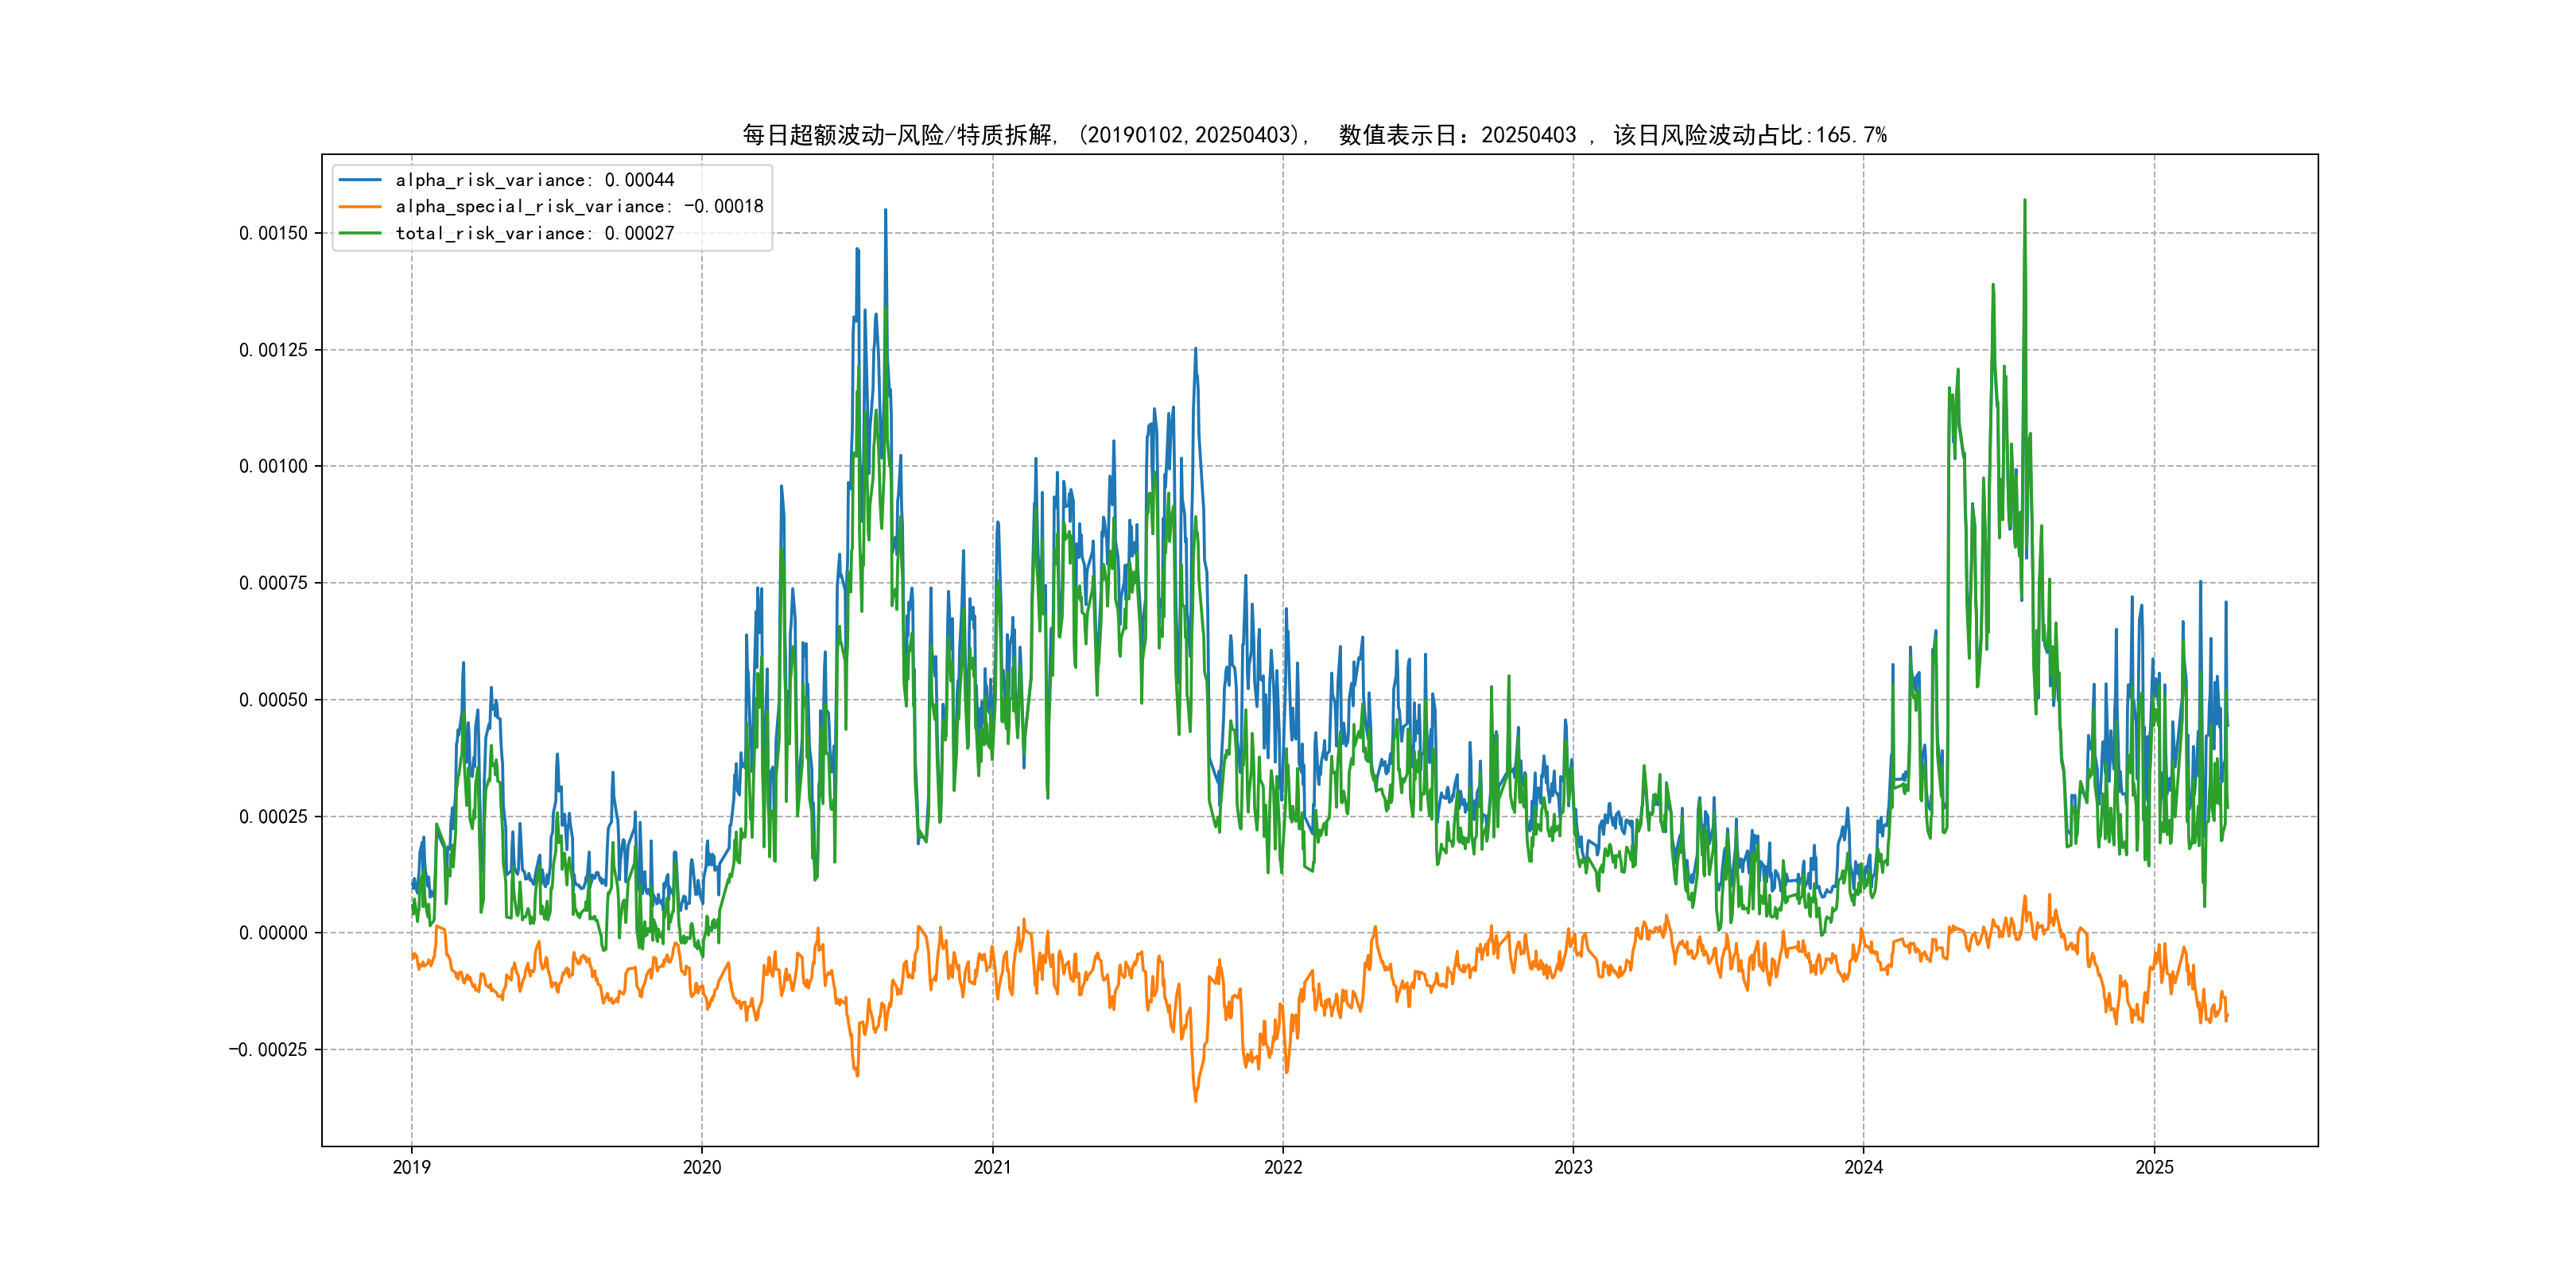Viewport: 2576px width, 1288px height.
Task: Click the green total_risk_variance legend line
Action: (360, 233)
